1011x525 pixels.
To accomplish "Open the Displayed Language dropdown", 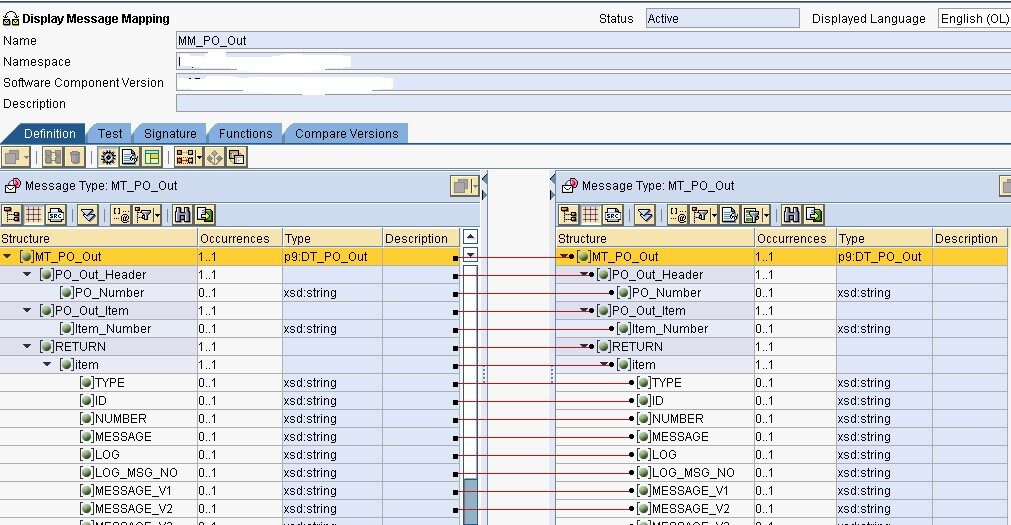I will [973, 19].
